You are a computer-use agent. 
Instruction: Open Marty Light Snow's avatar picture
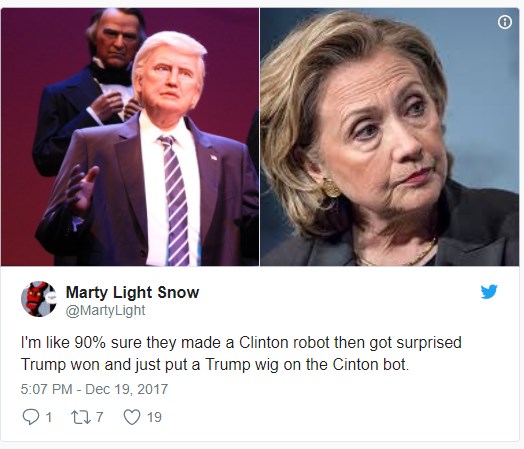39,299
